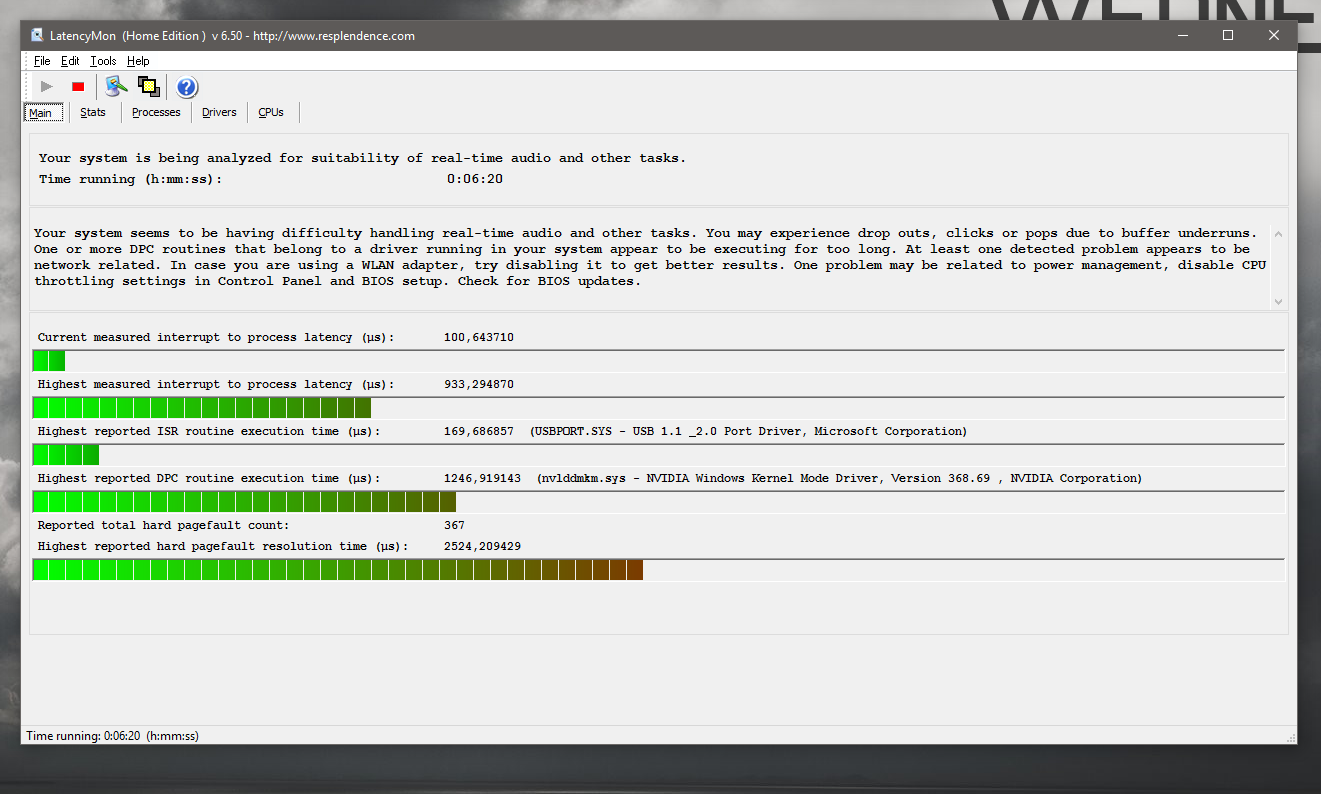This screenshot has width=1321, height=794.
Task: Switch to the Main tab
Action: 41,112
